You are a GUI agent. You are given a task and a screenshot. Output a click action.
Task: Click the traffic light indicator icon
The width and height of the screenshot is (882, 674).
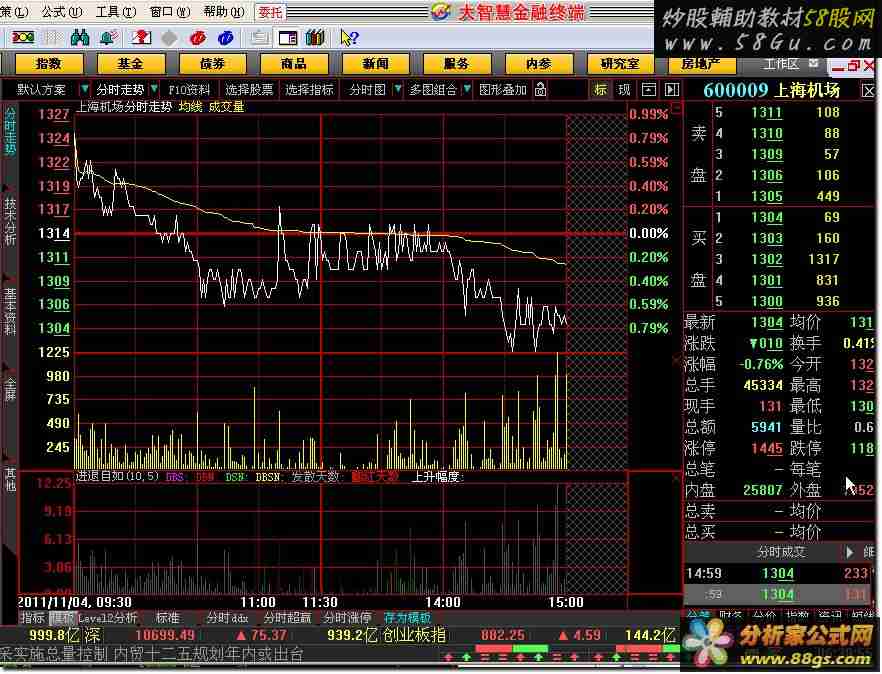[x=22, y=37]
